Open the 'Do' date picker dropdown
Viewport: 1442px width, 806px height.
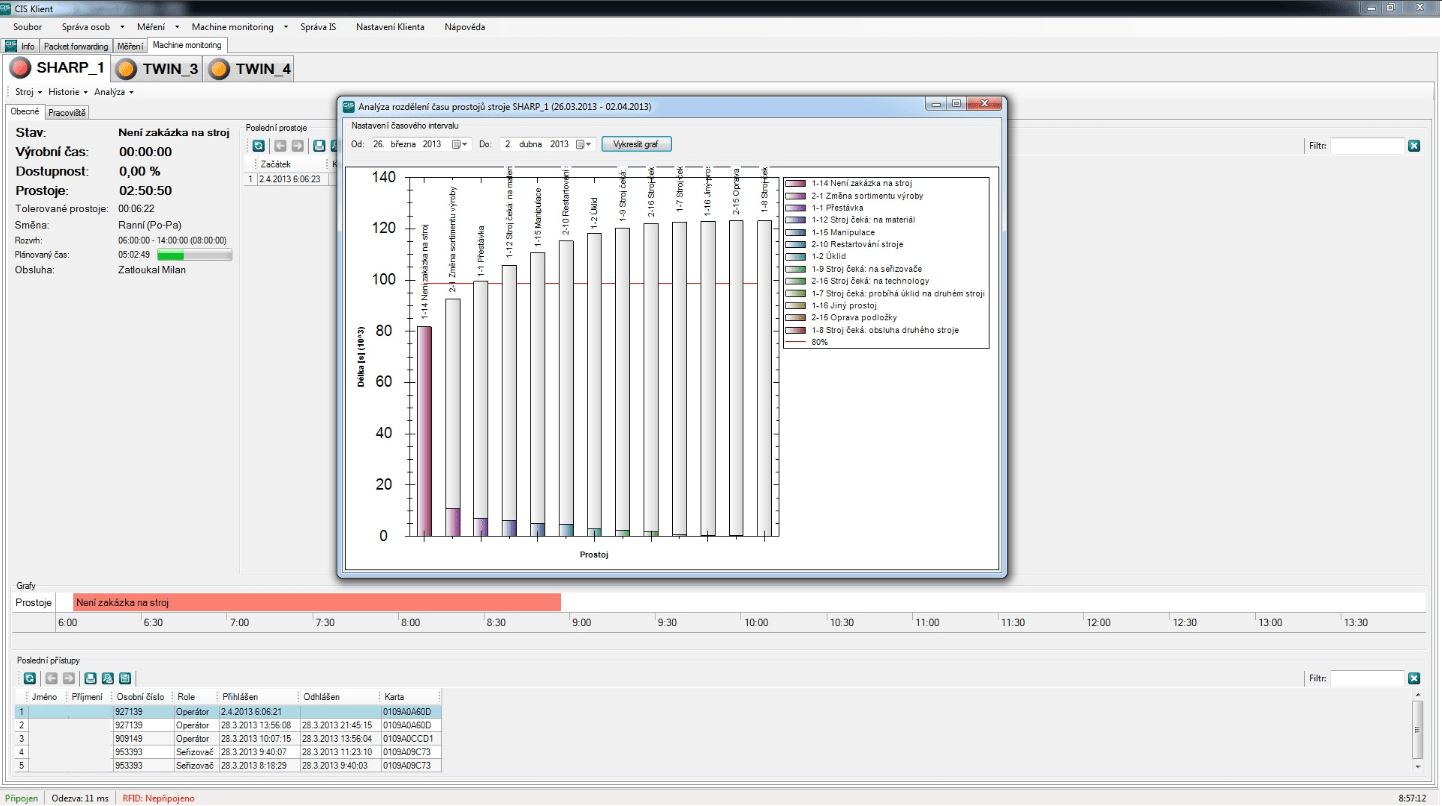(x=583, y=144)
